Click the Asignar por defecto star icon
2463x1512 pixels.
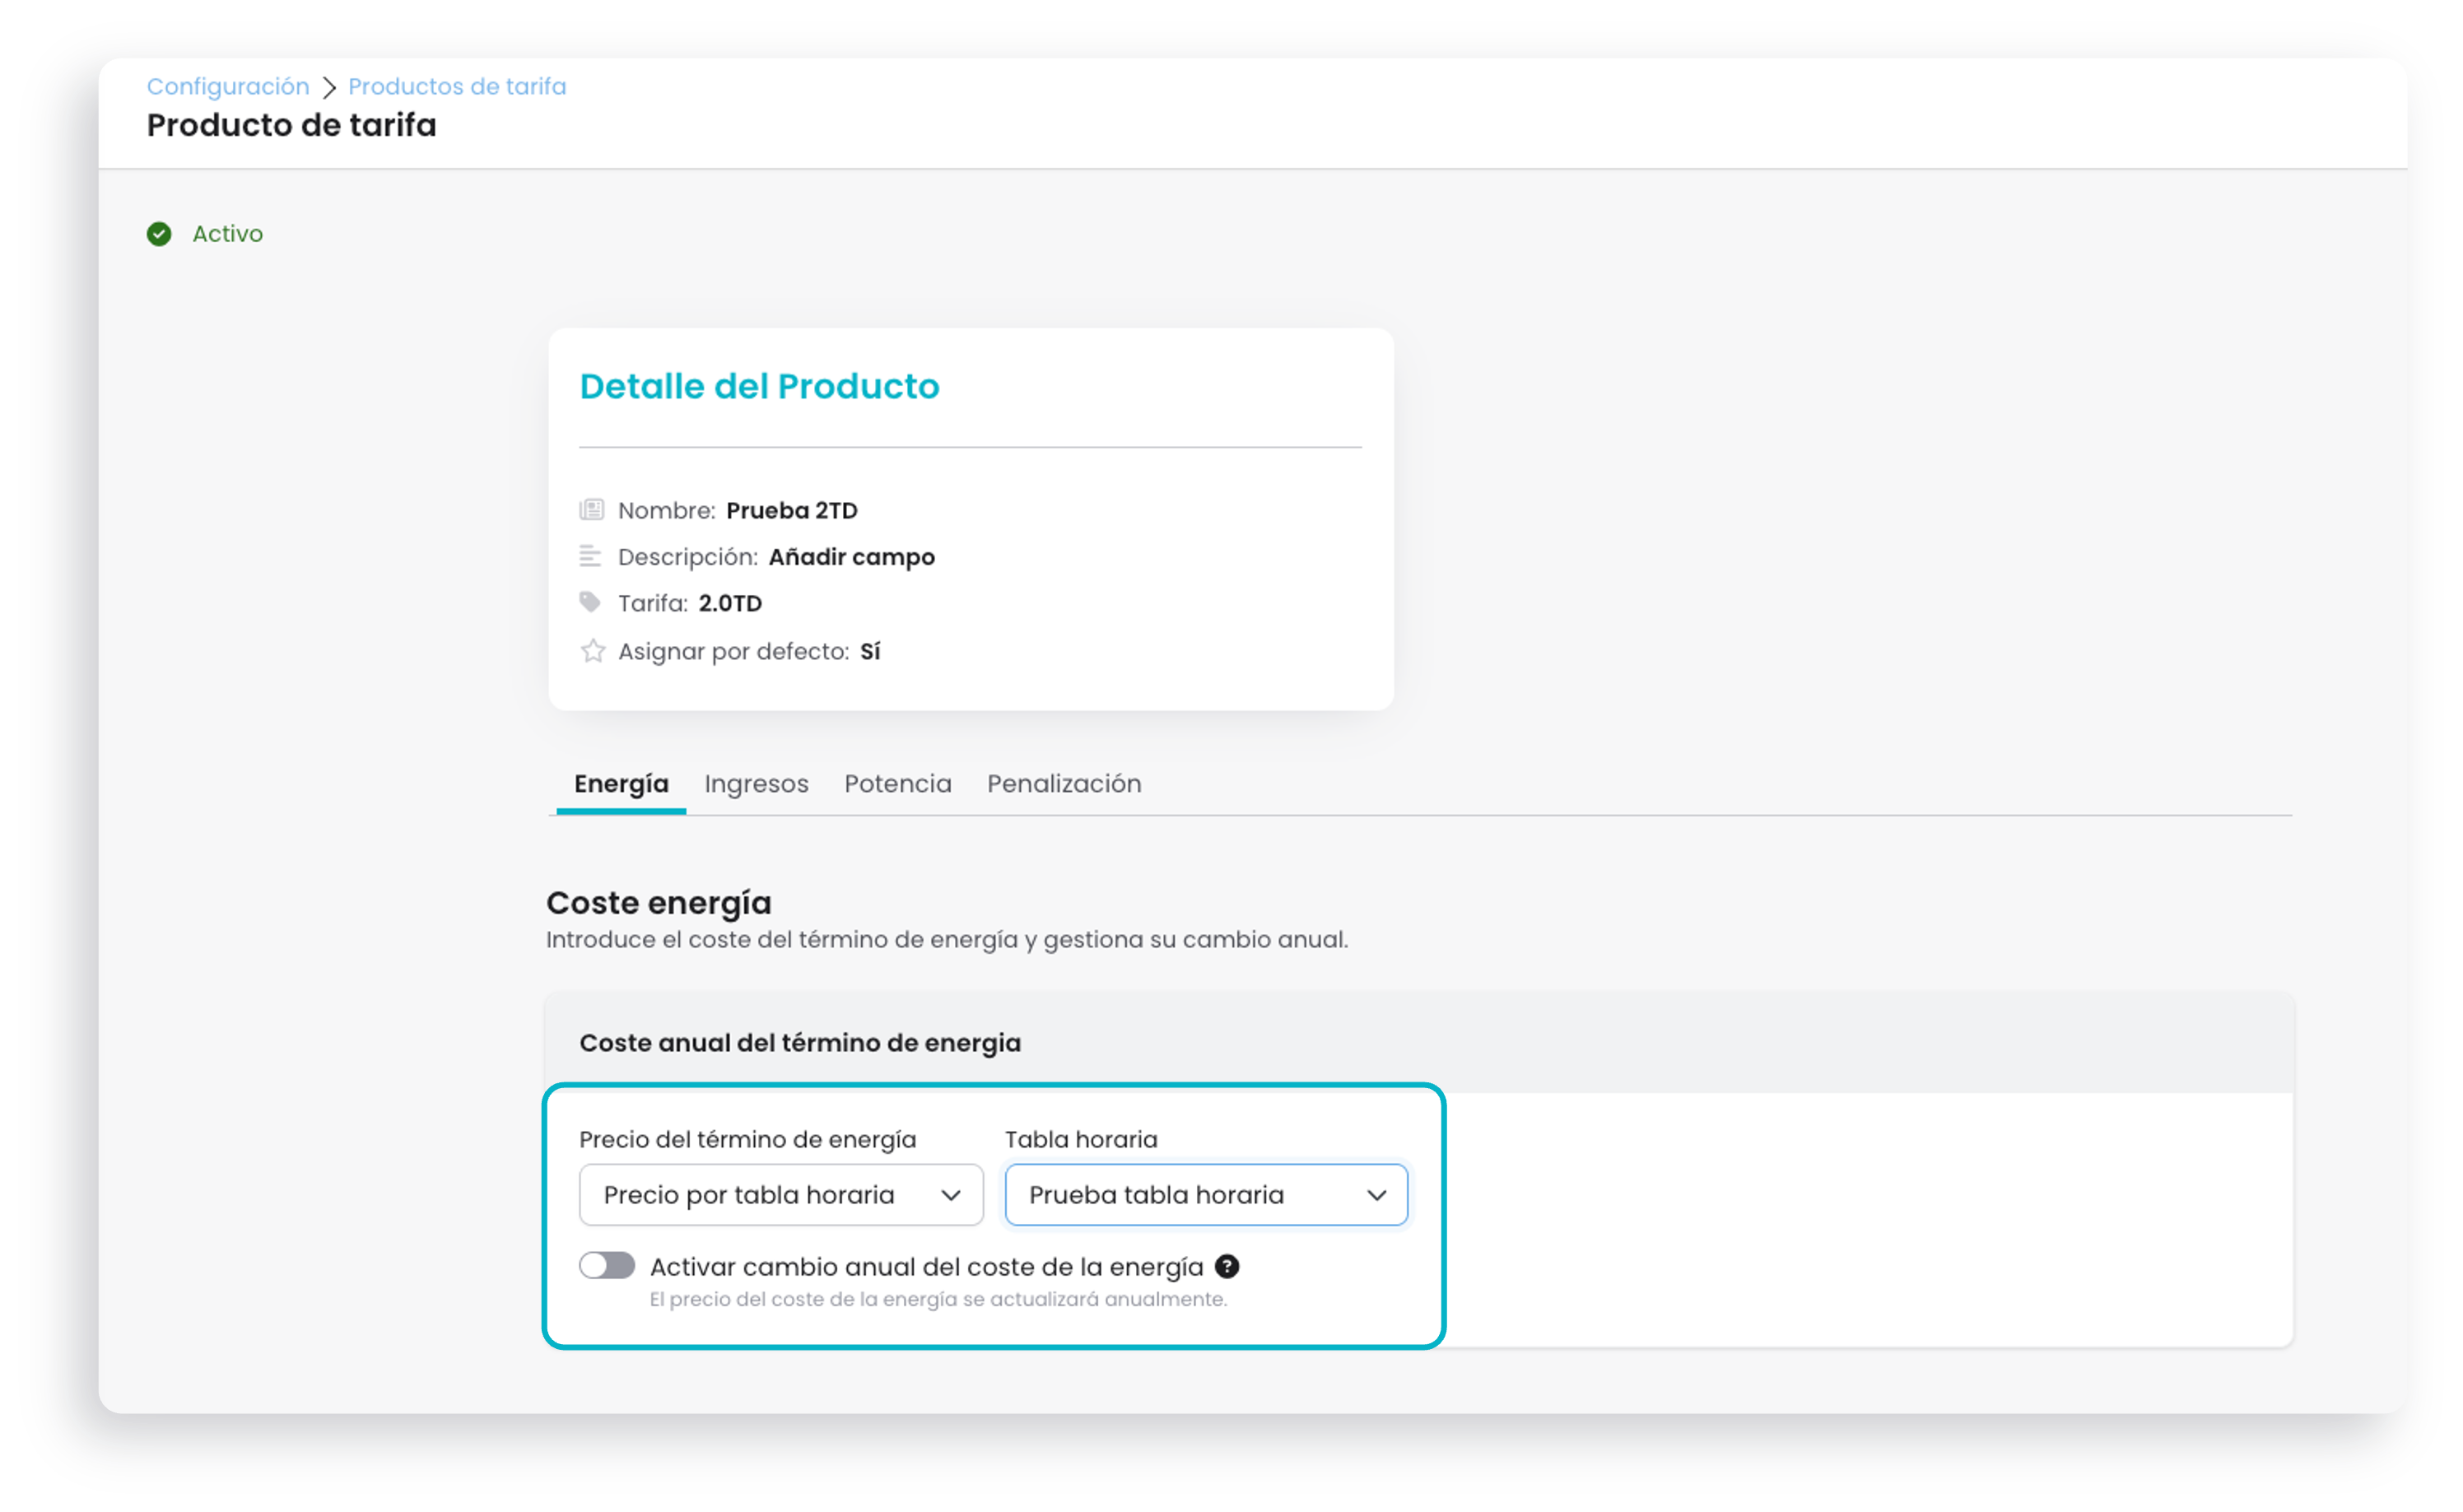[593, 651]
